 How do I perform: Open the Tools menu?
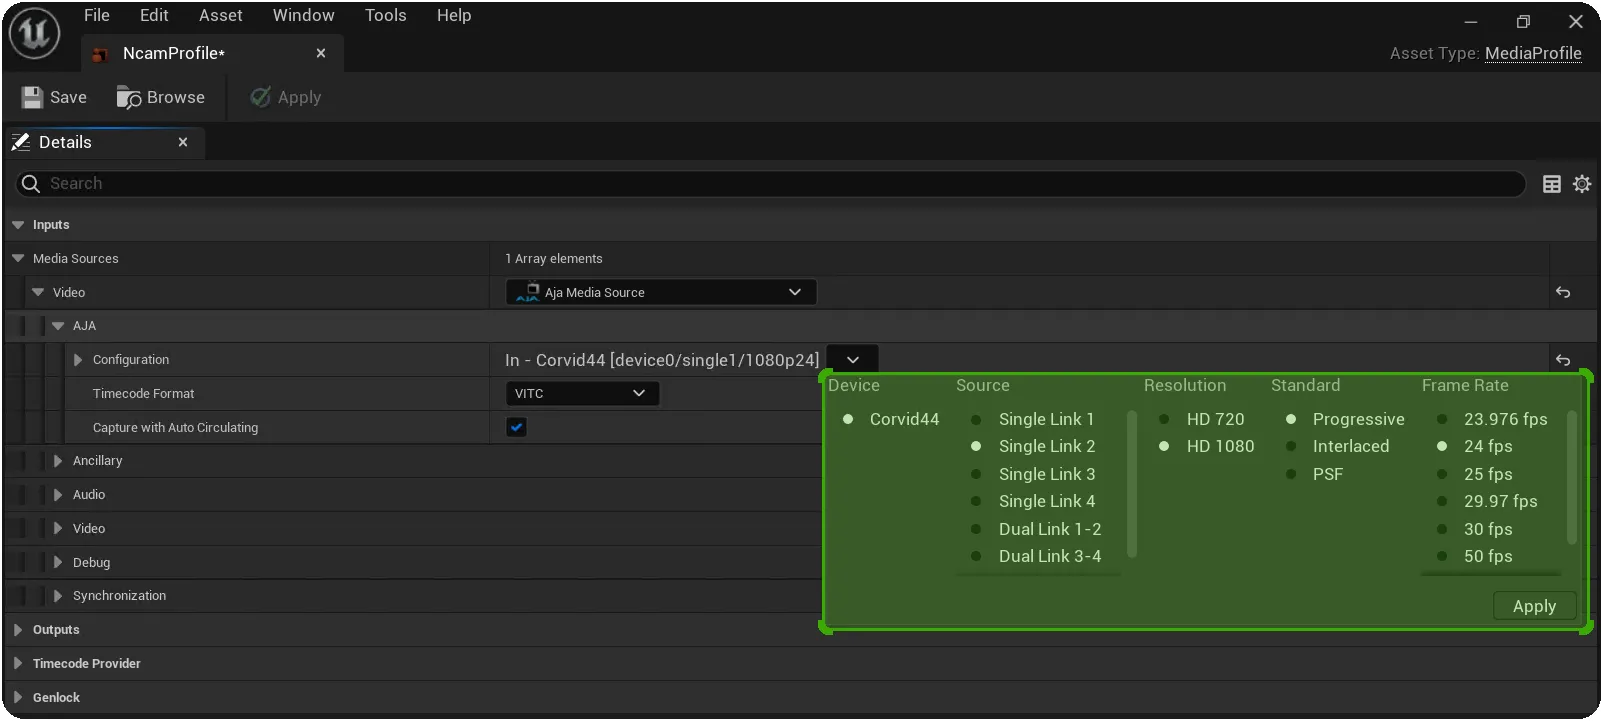pos(386,16)
